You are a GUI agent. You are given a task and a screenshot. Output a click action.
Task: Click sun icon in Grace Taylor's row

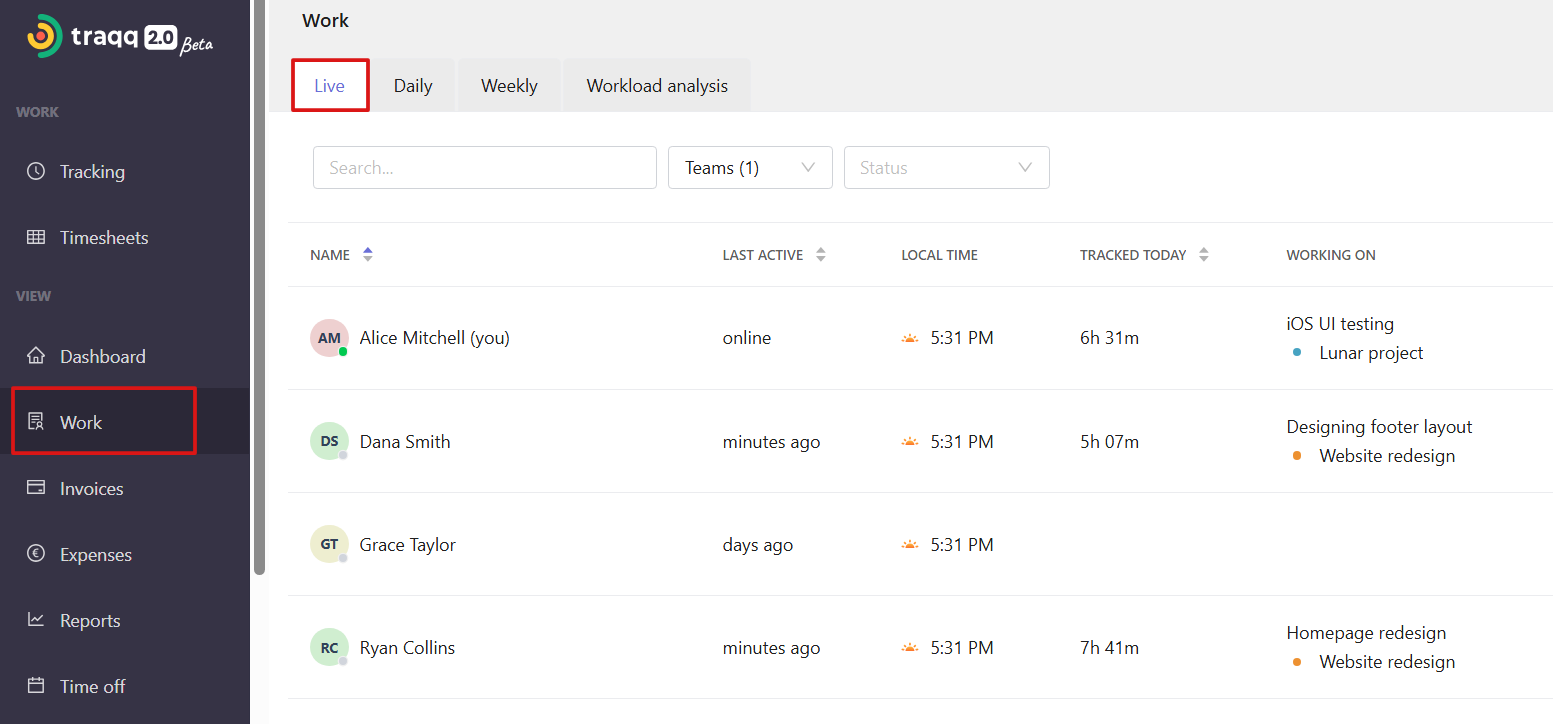coord(910,544)
